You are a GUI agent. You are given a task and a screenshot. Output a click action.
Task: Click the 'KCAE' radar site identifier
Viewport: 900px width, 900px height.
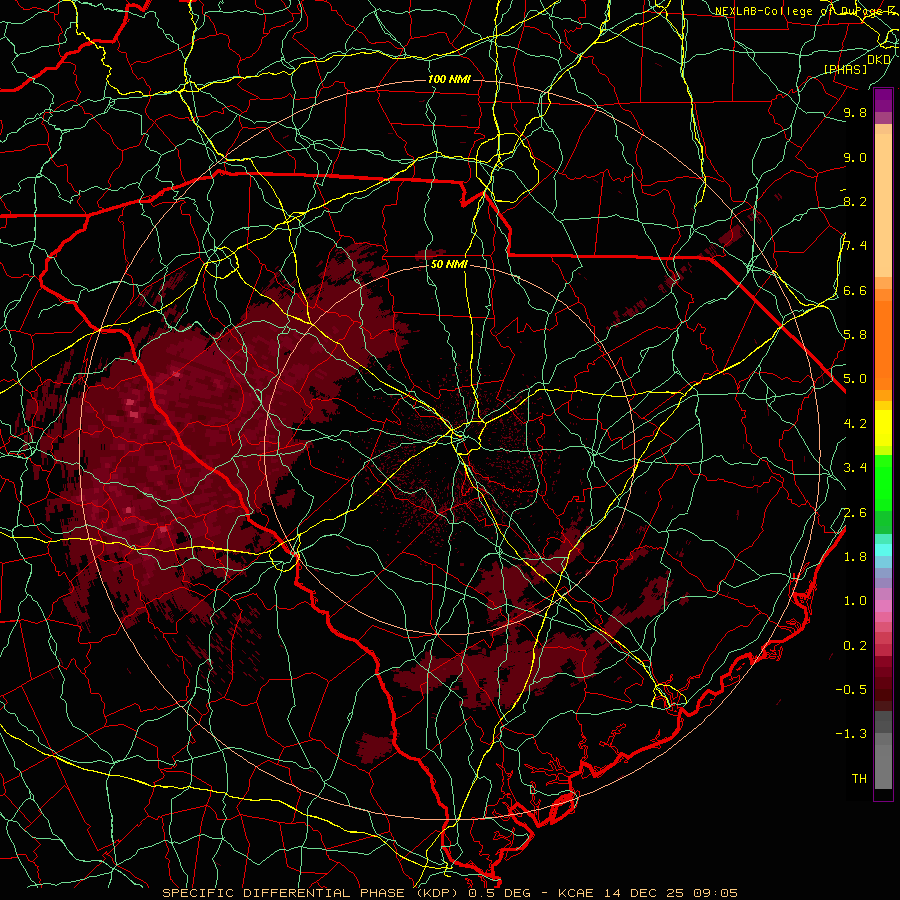click(x=578, y=893)
